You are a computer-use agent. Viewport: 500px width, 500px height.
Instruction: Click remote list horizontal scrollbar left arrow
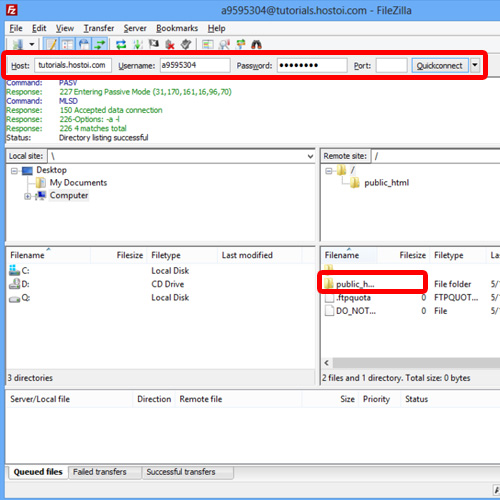pyautogui.click(x=327, y=363)
